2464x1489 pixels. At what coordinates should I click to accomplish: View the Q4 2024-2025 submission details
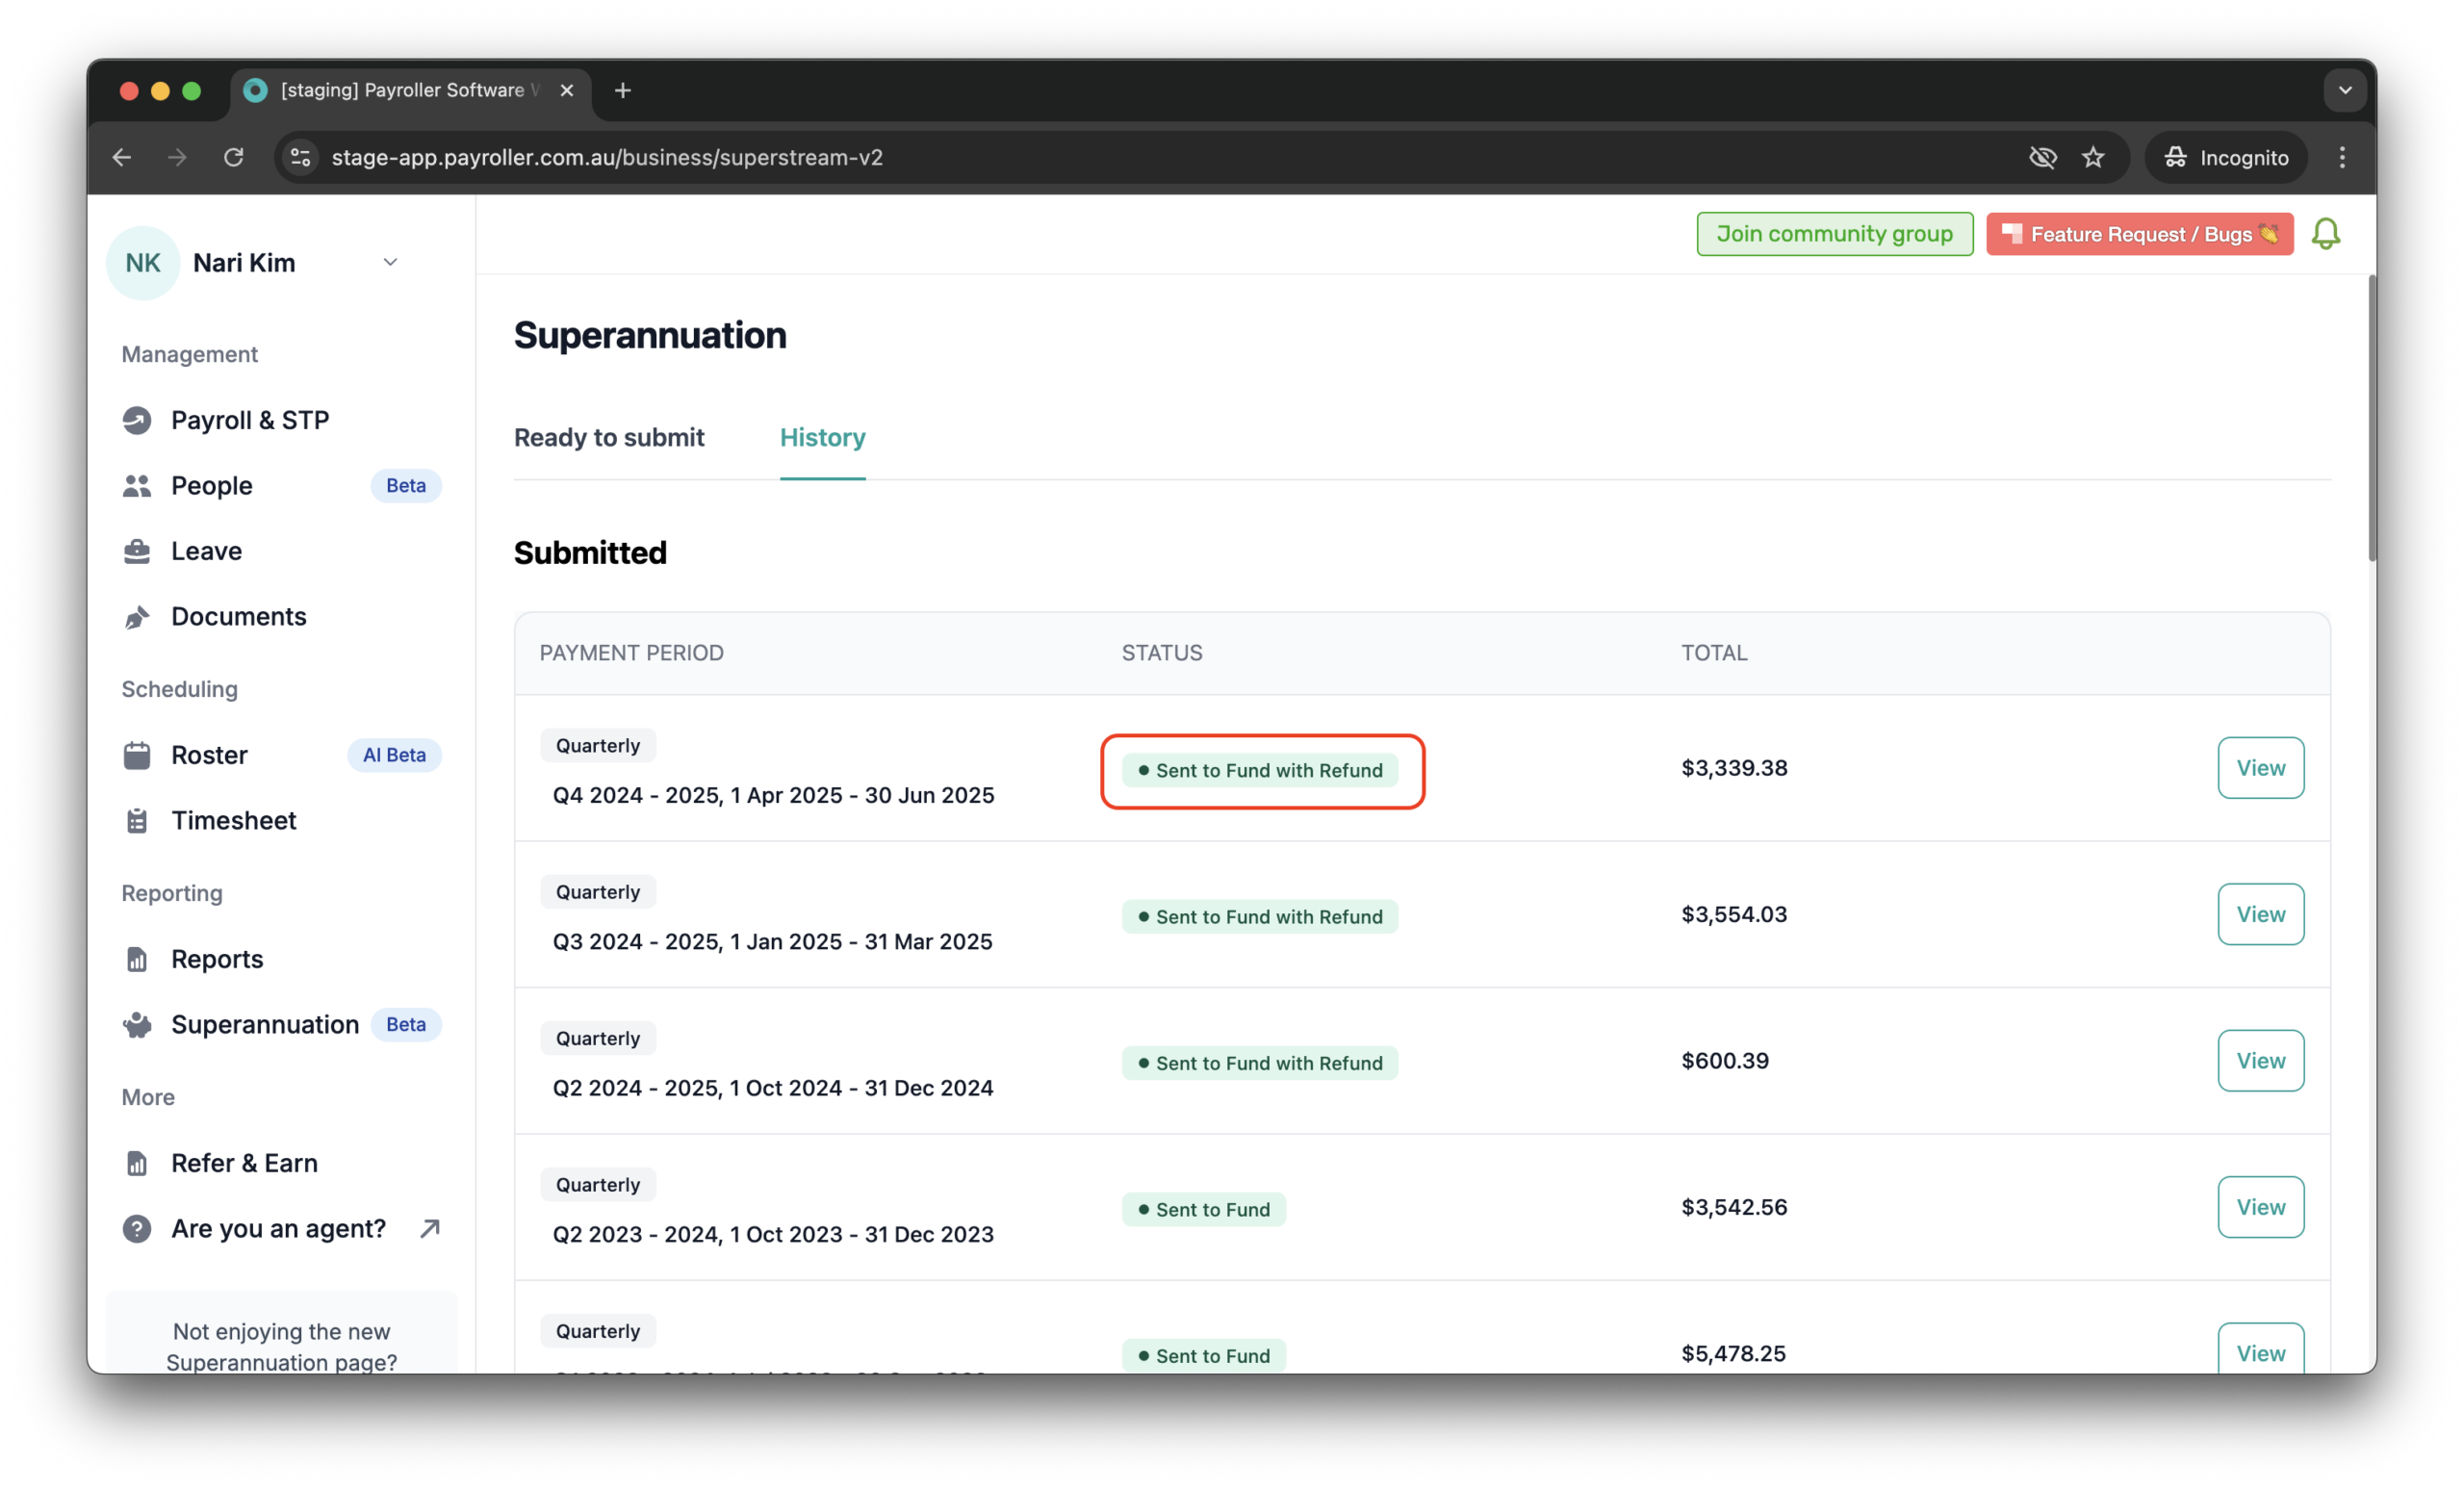[x=2260, y=768]
